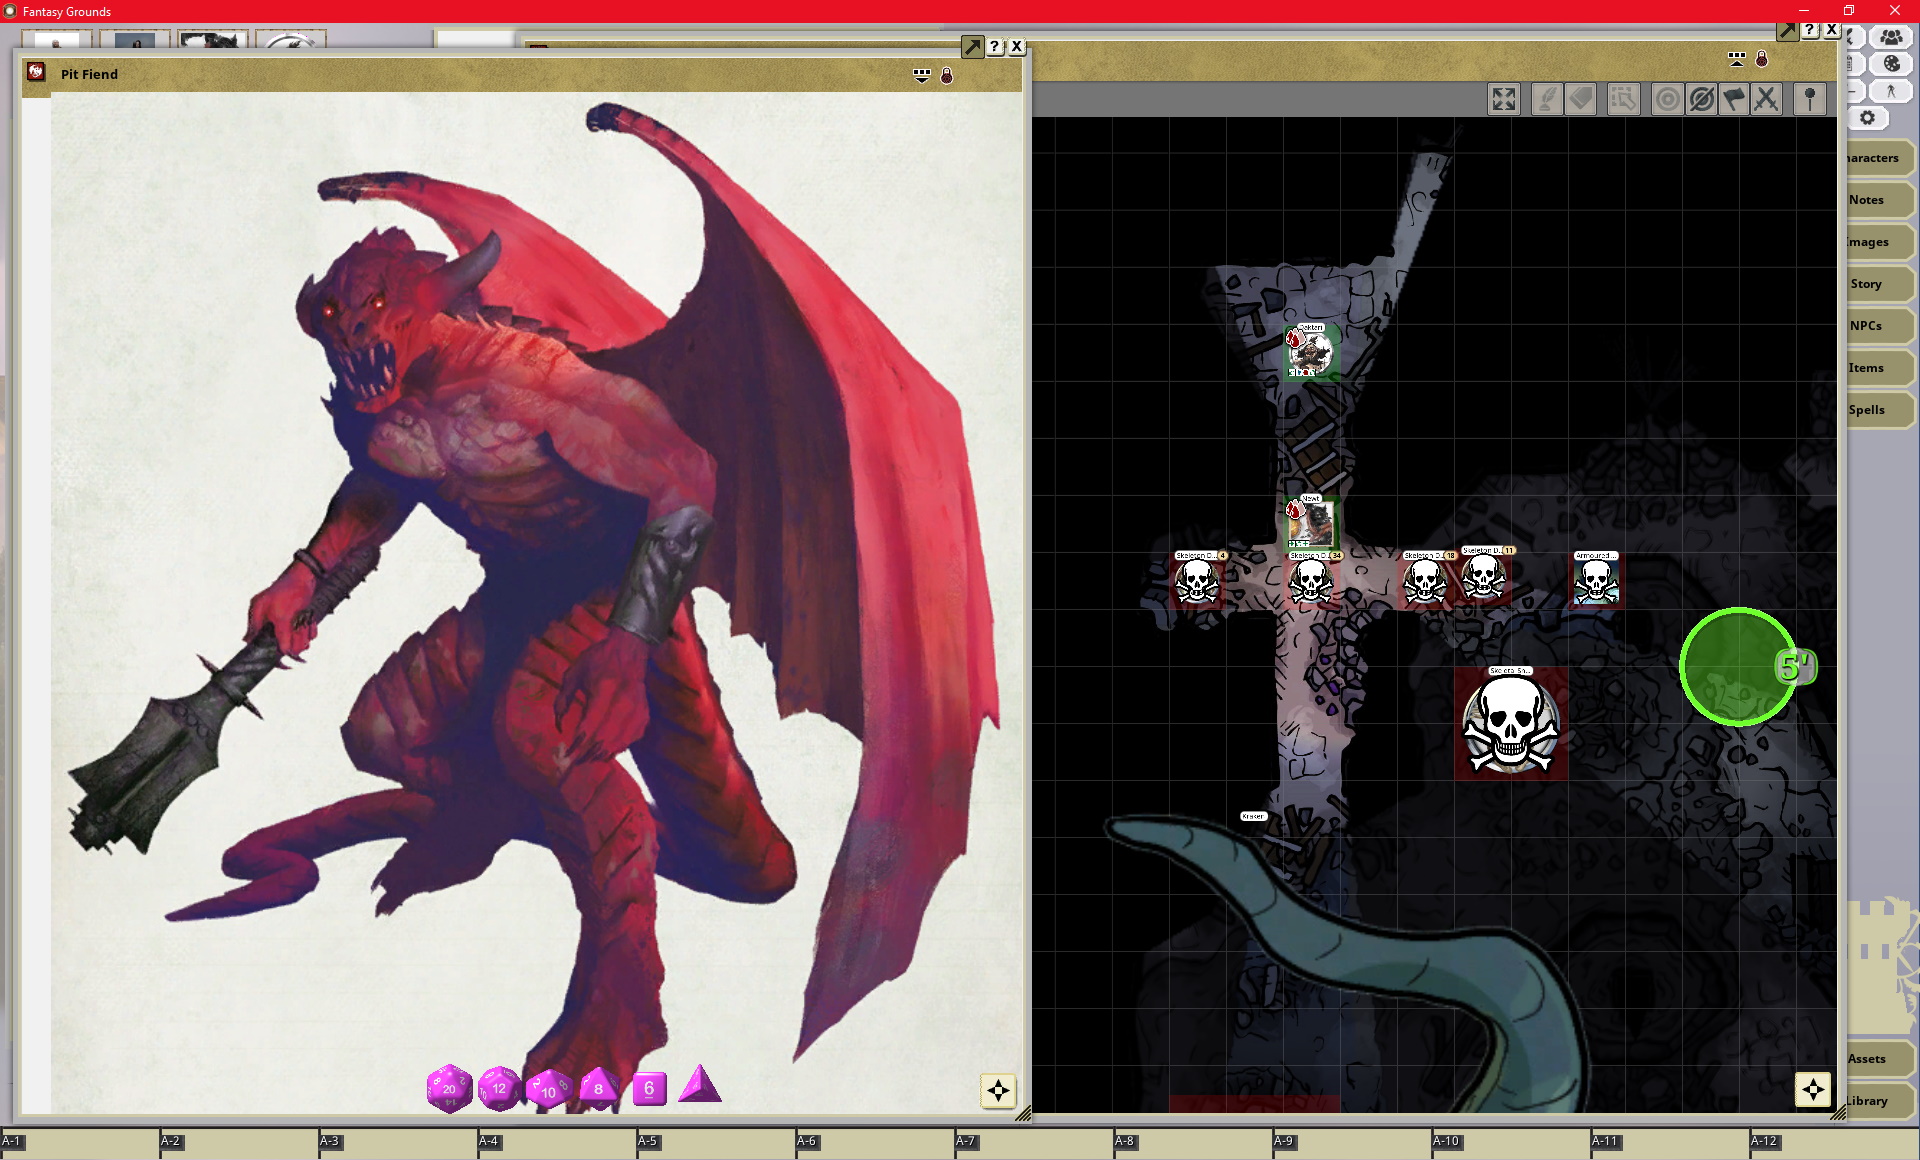Click hotkey slot A-12

click(1830, 1145)
